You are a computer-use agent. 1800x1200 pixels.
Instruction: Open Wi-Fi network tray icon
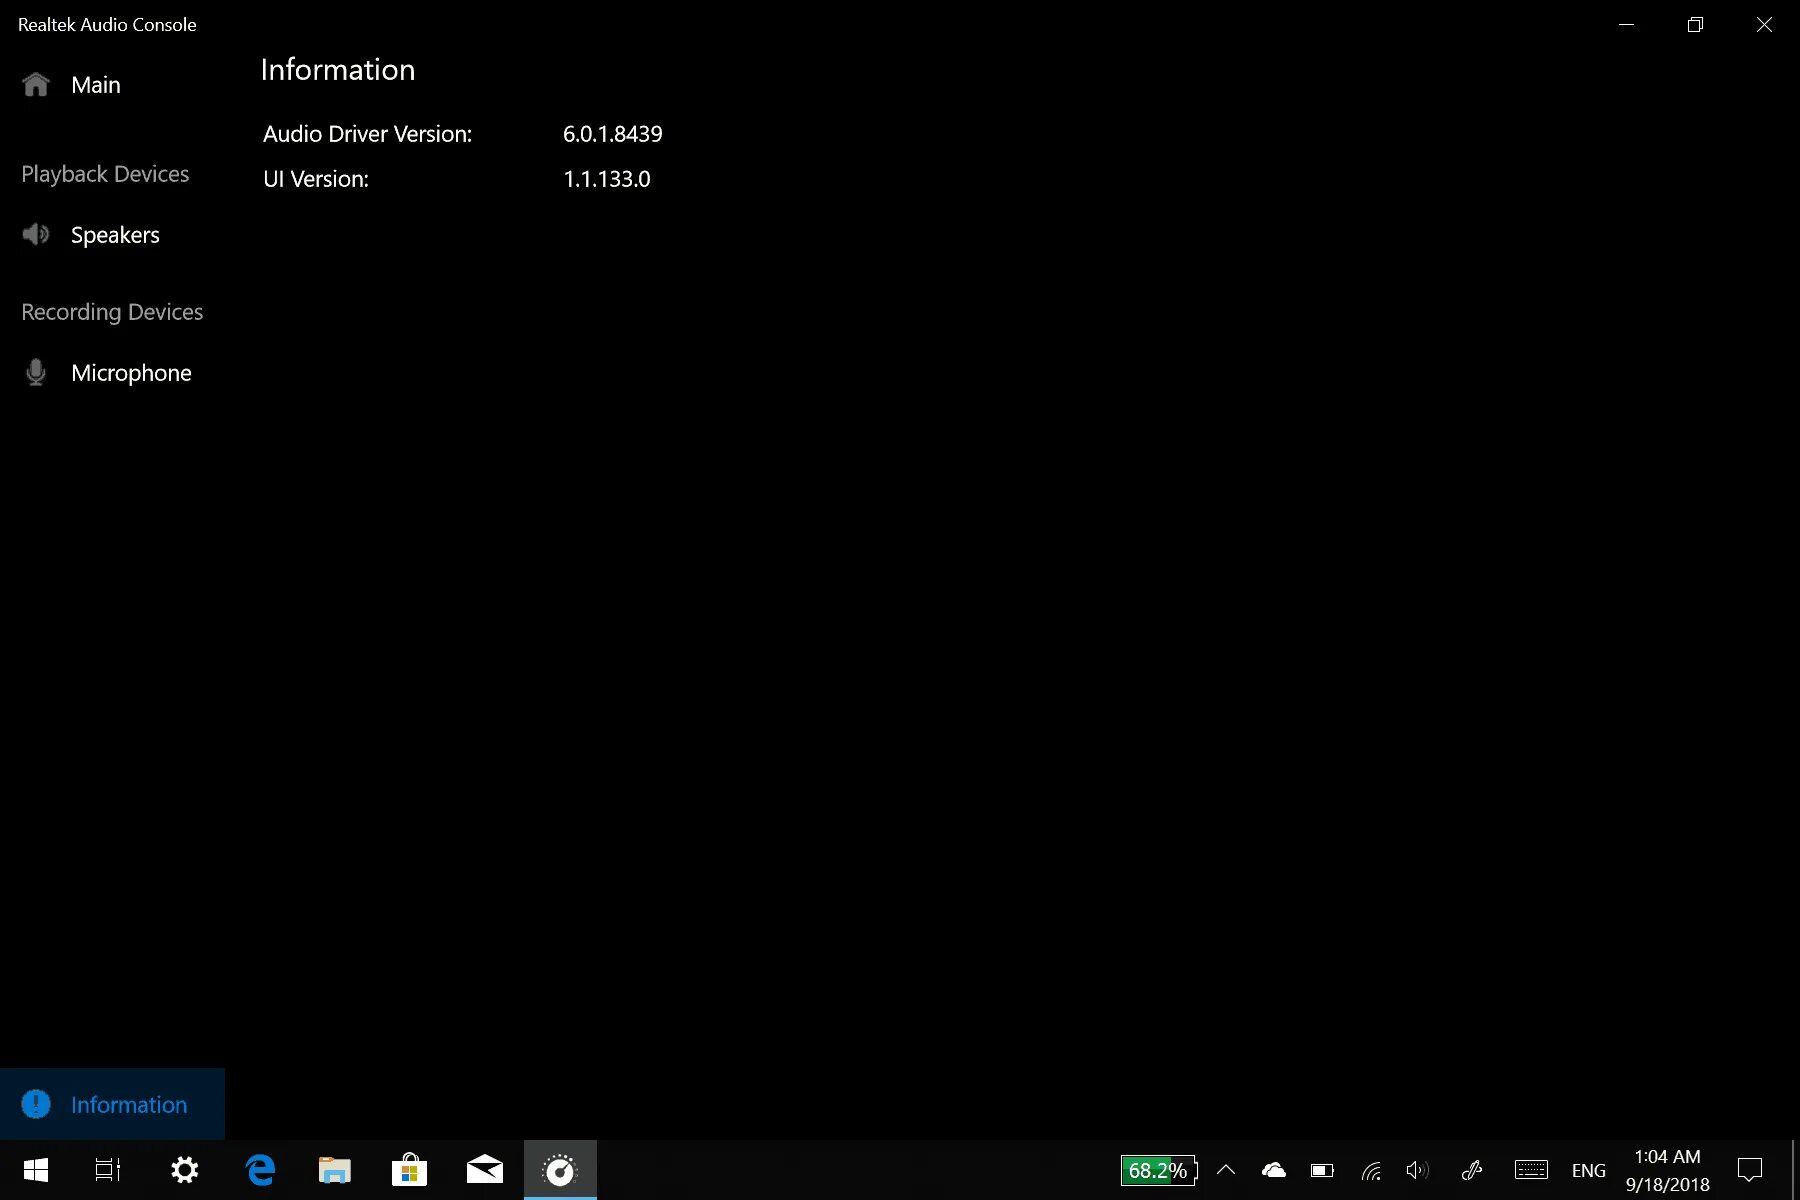point(1371,1170)
